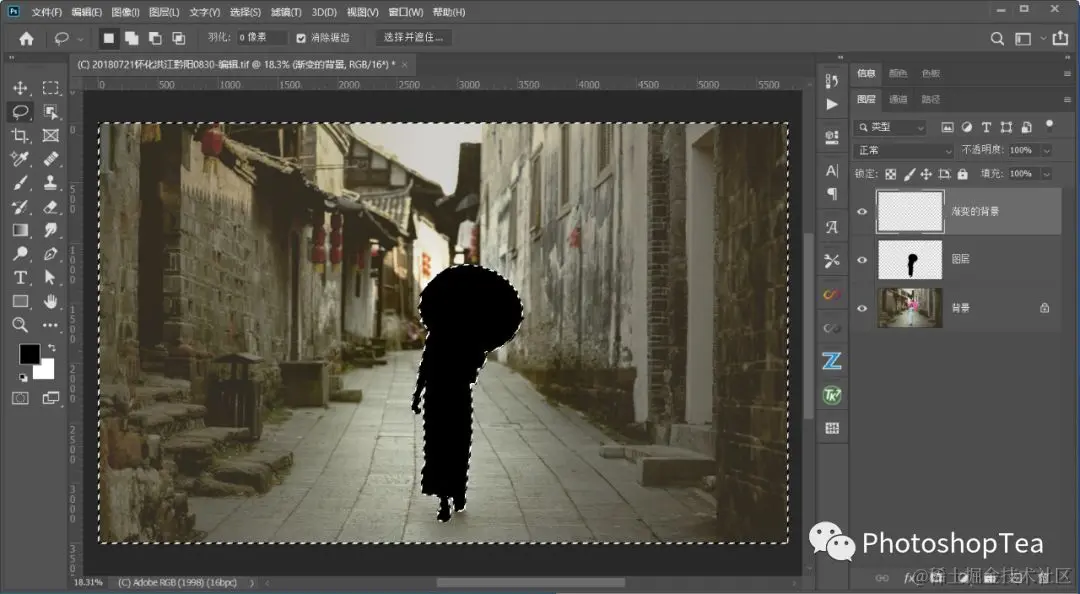Select the Hand tool
The height and width of the screenshot is (594, 1080).
click(50, 301)
